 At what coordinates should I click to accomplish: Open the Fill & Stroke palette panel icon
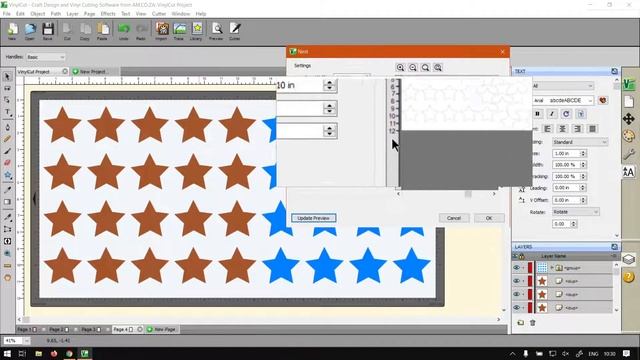tap(629, 136)
